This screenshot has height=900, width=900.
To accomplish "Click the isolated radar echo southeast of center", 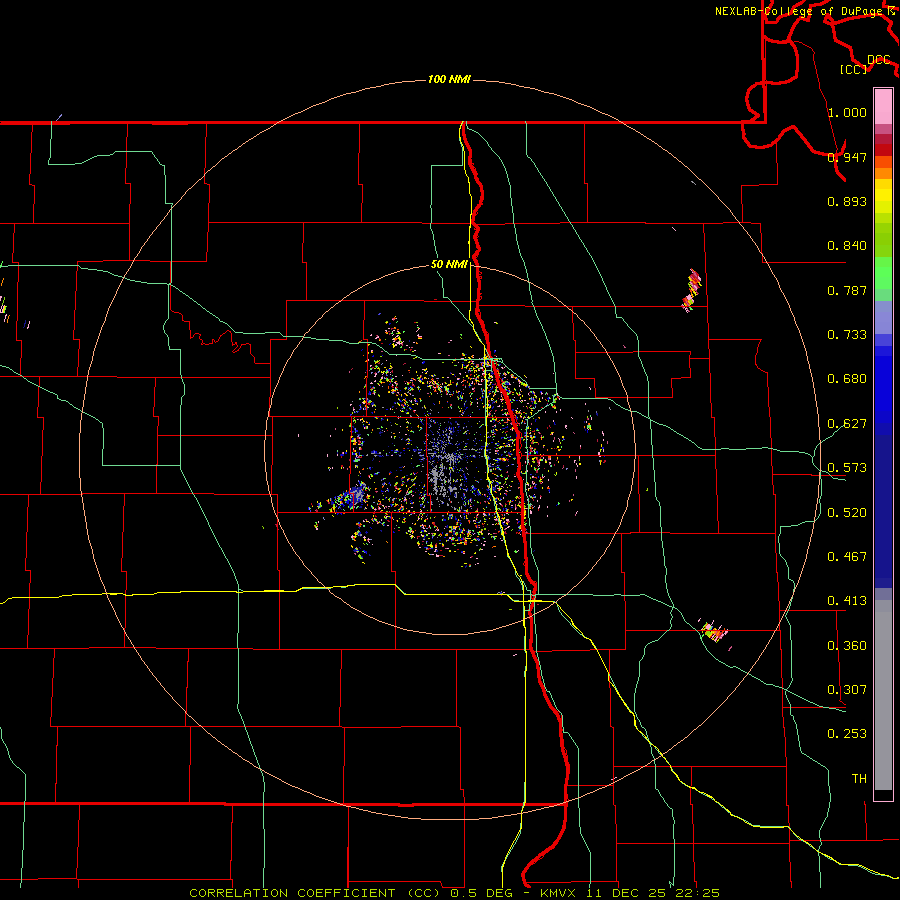I will 714,631.
